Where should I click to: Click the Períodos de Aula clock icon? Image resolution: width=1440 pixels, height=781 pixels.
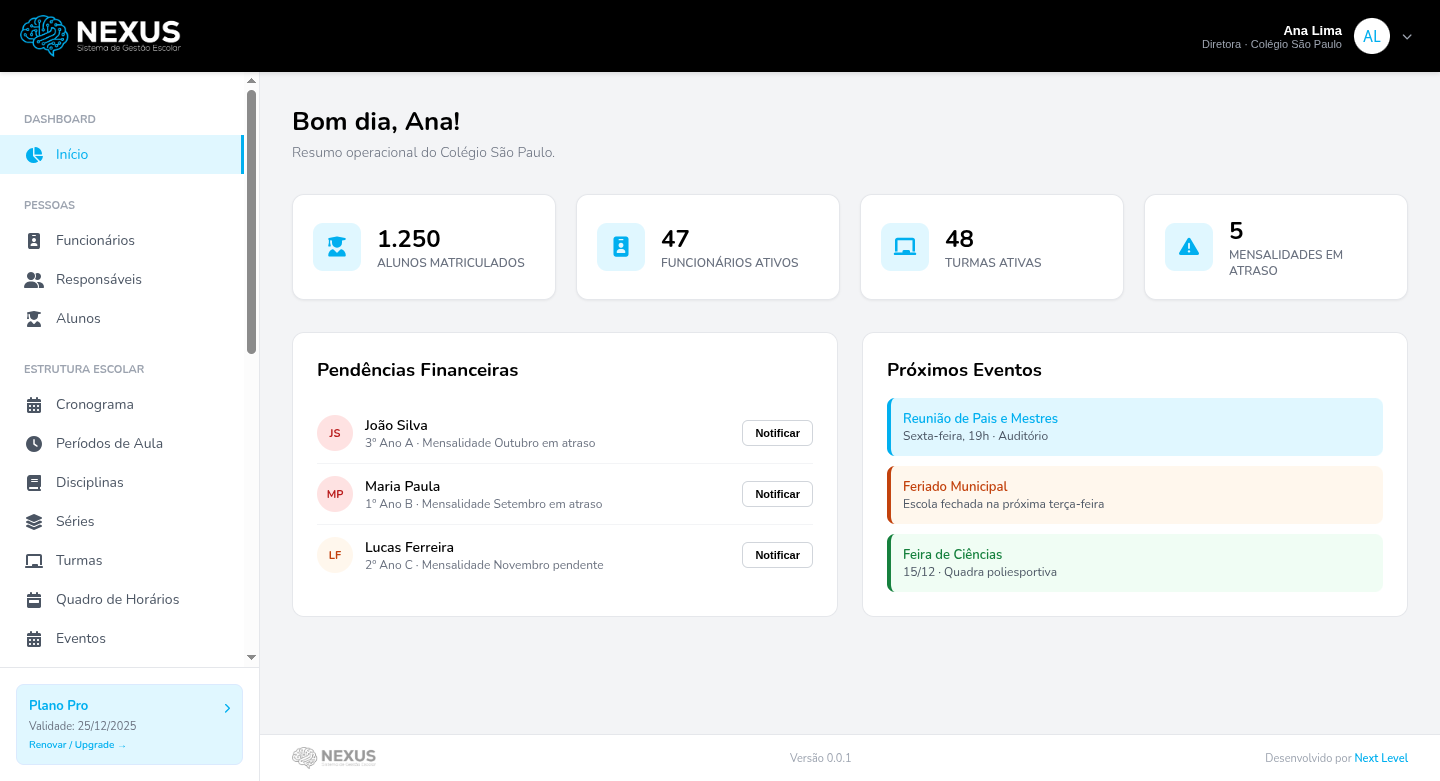click(x=34, y=444)
